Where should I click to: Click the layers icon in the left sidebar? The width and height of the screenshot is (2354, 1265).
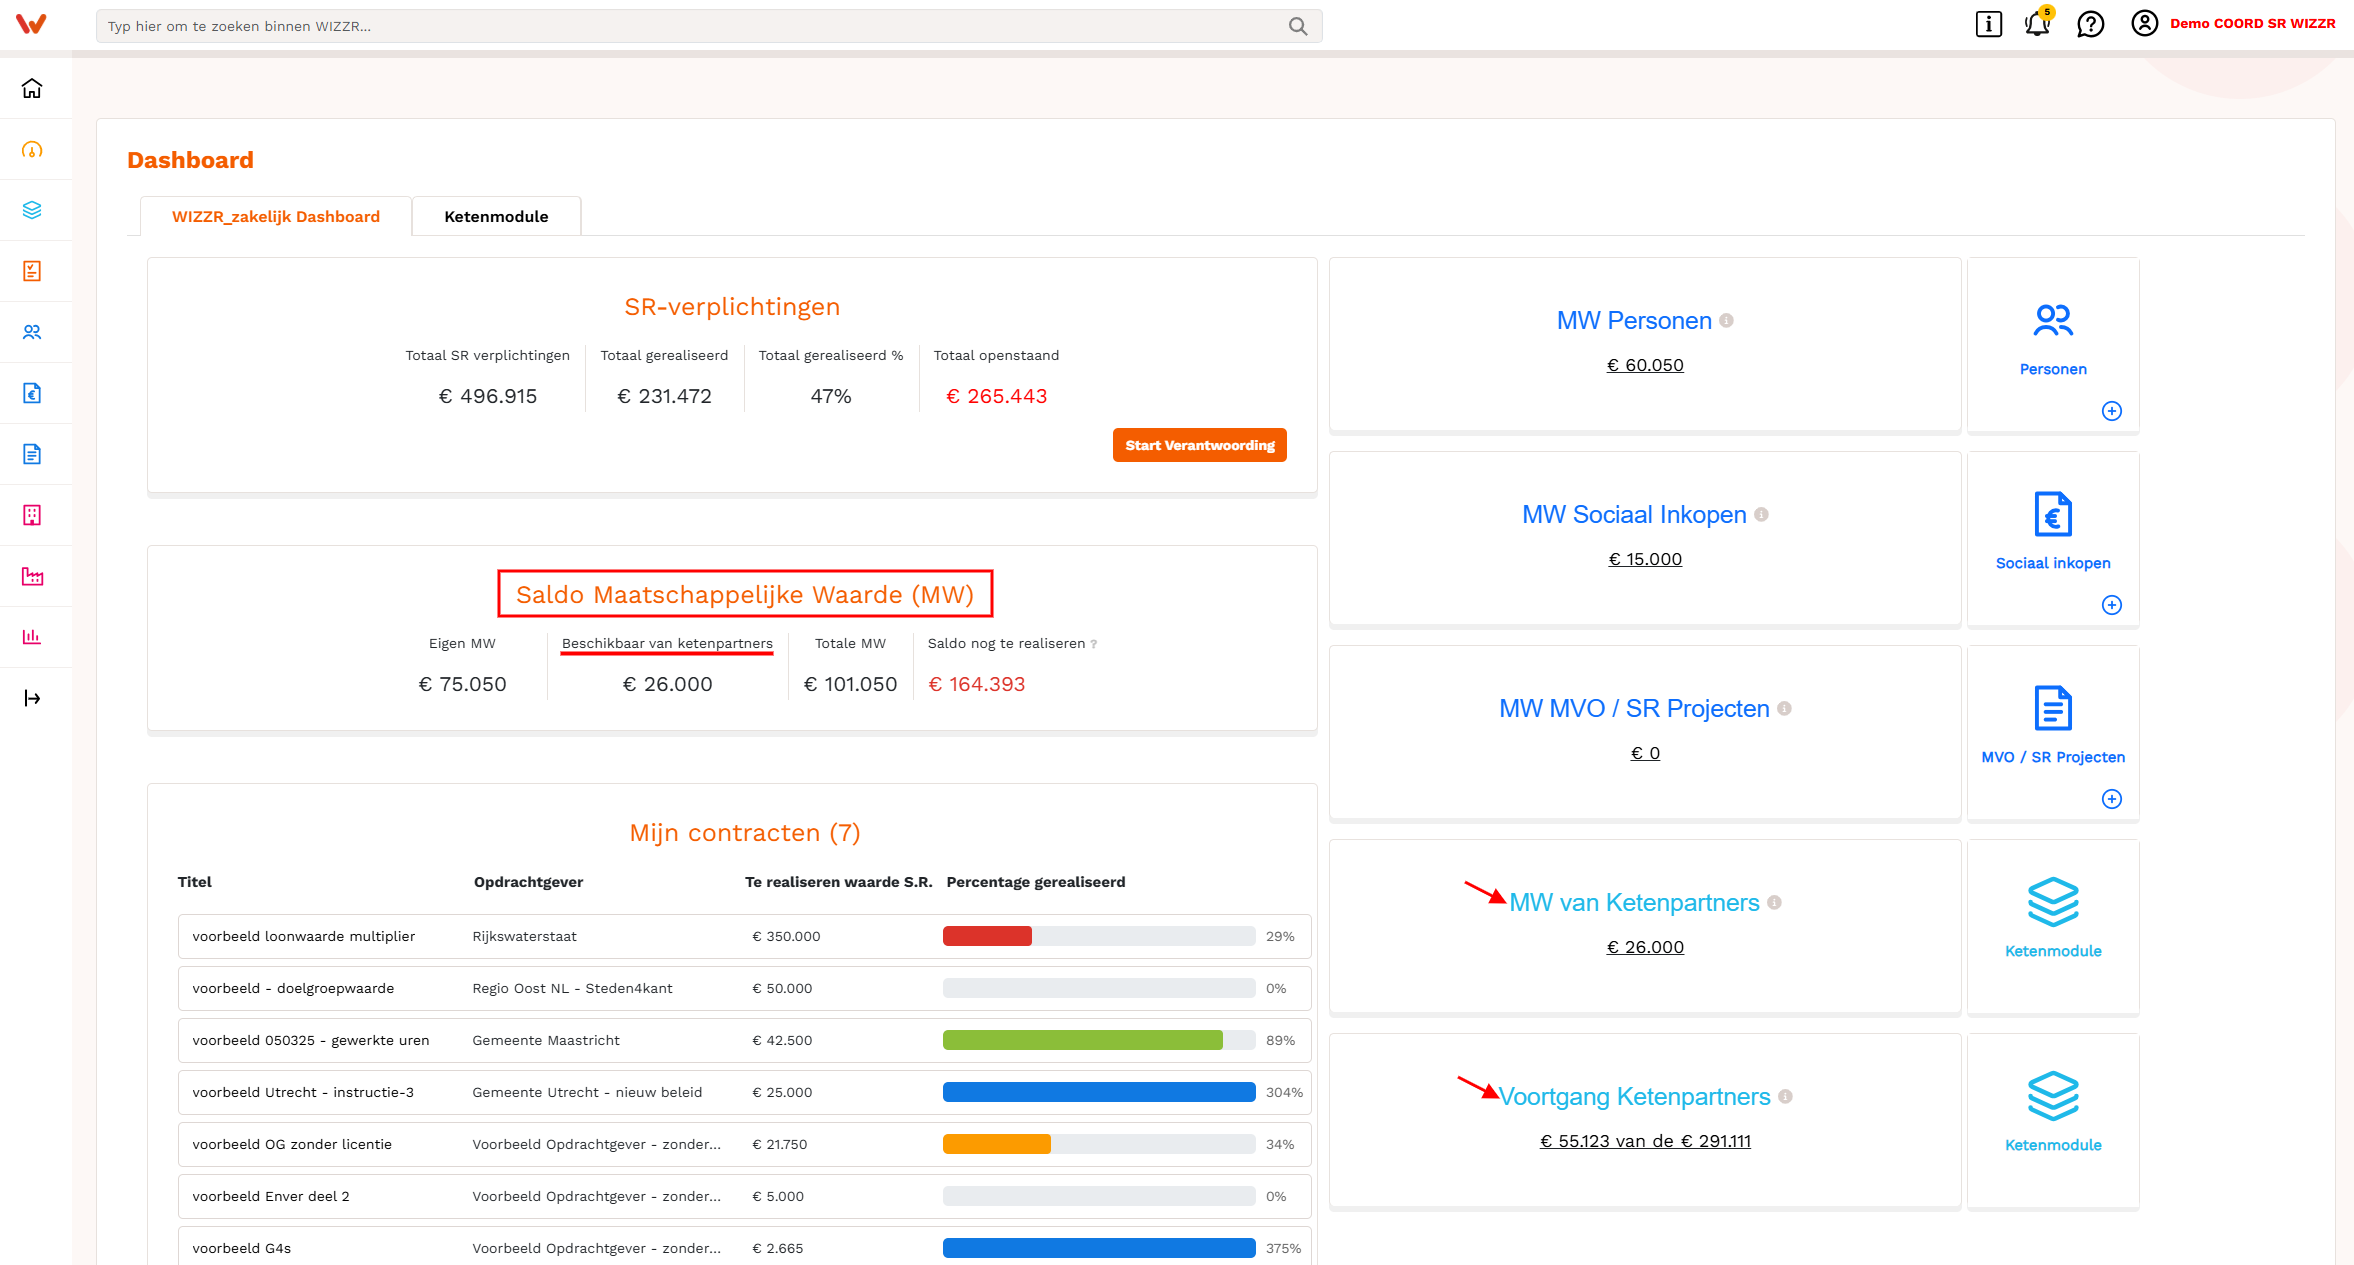[x=32, y=210]
